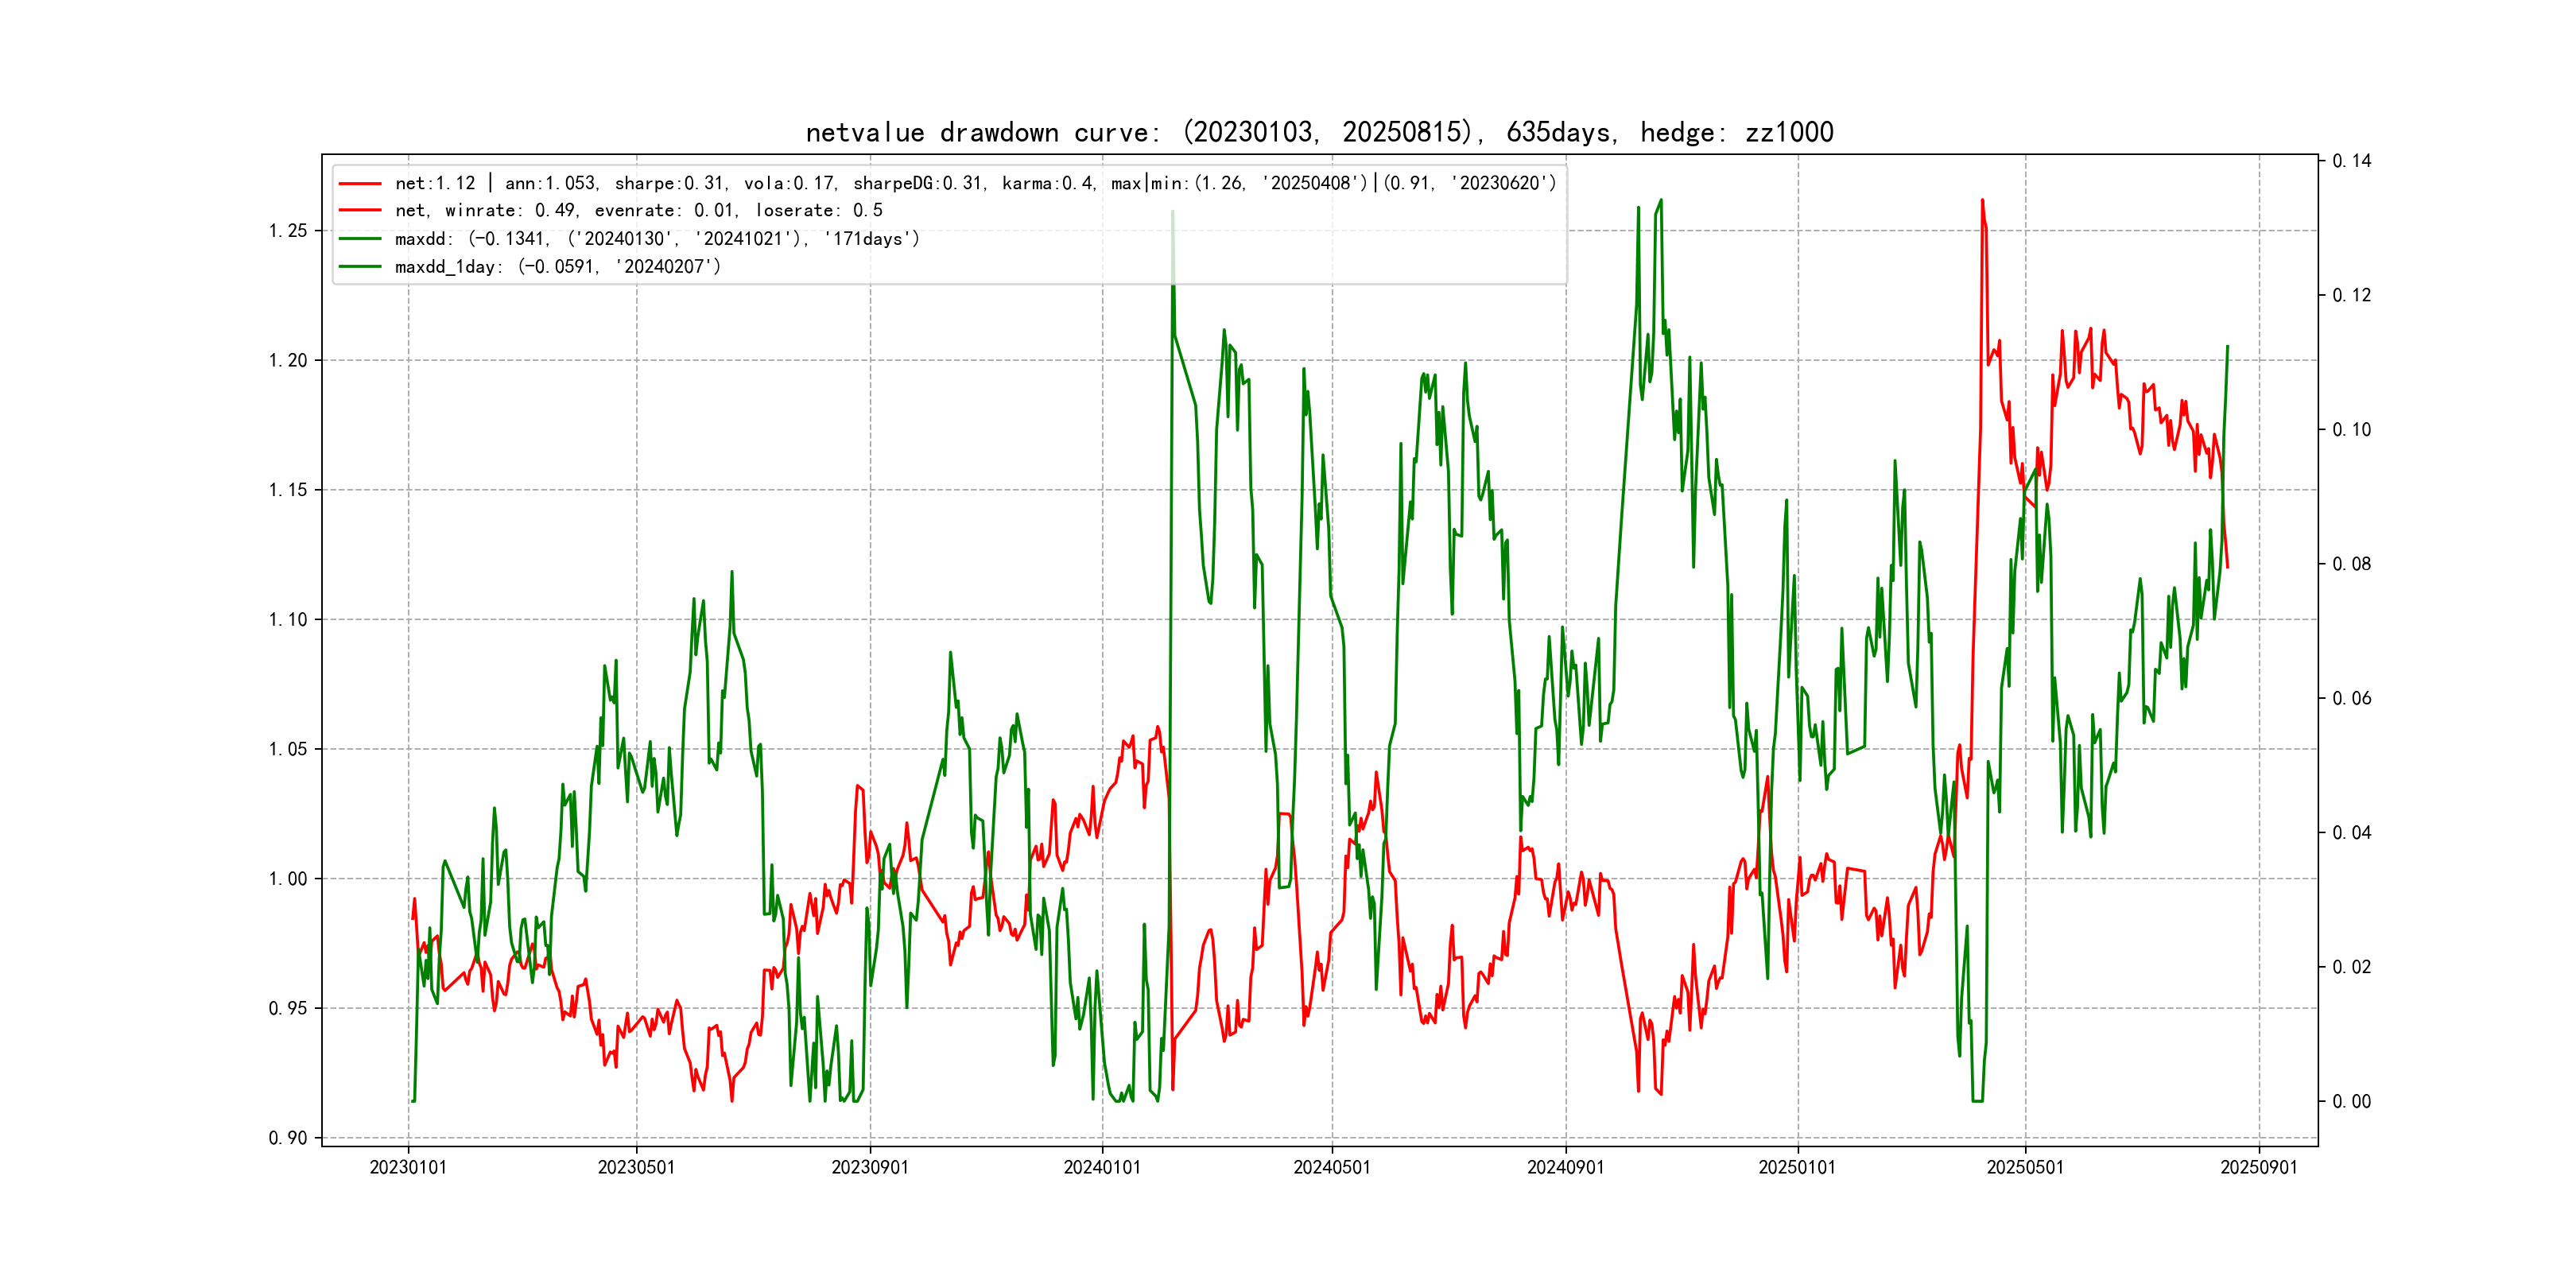Click the 1.00 left y-axis label
Viewport: 2576px width, 1288px height.
(x=288, y=879)
